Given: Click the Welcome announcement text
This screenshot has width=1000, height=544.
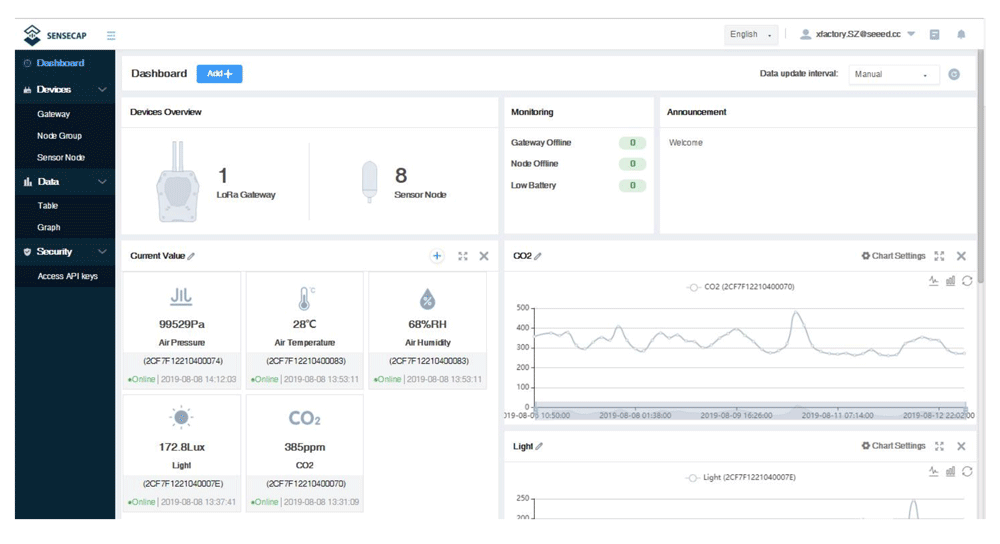Looking at the screenshot, I should tap(686, 143).
